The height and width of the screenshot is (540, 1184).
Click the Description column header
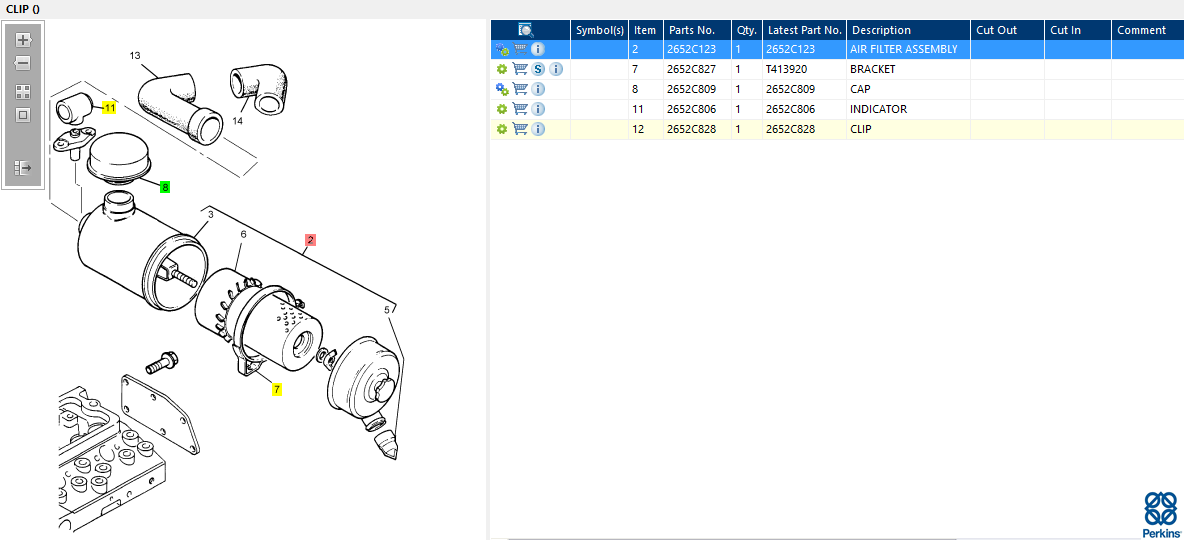(908, 30)
